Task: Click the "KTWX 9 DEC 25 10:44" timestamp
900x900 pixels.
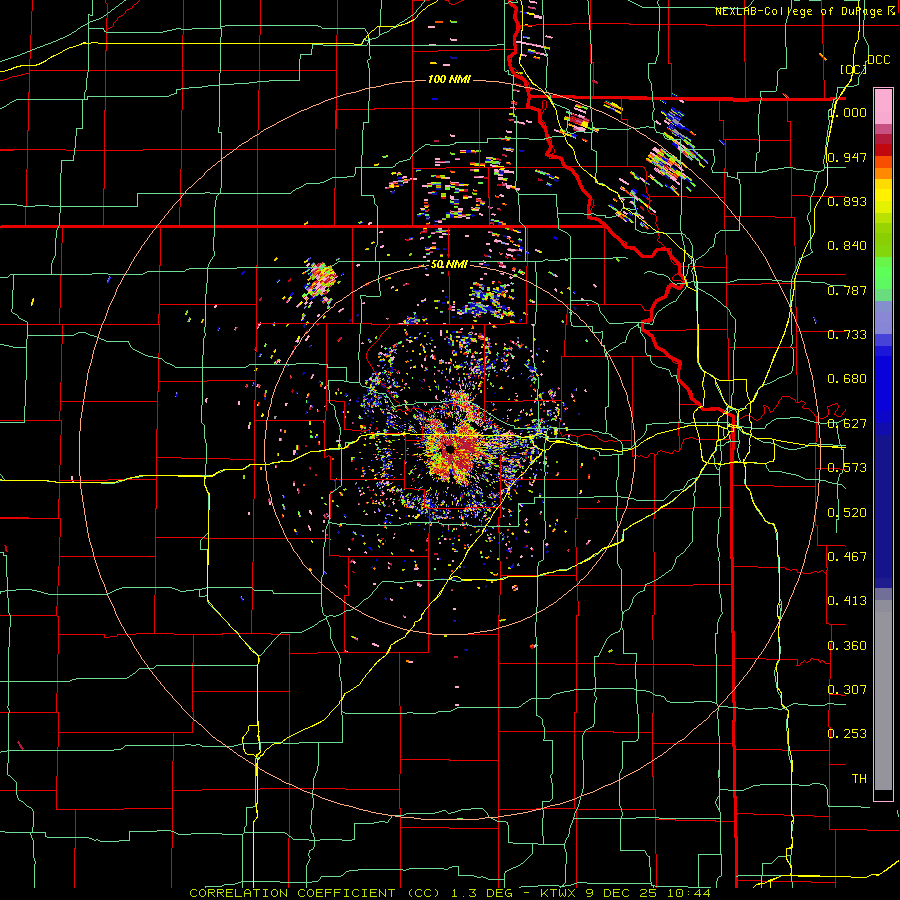Action: [x=625, y=893]
